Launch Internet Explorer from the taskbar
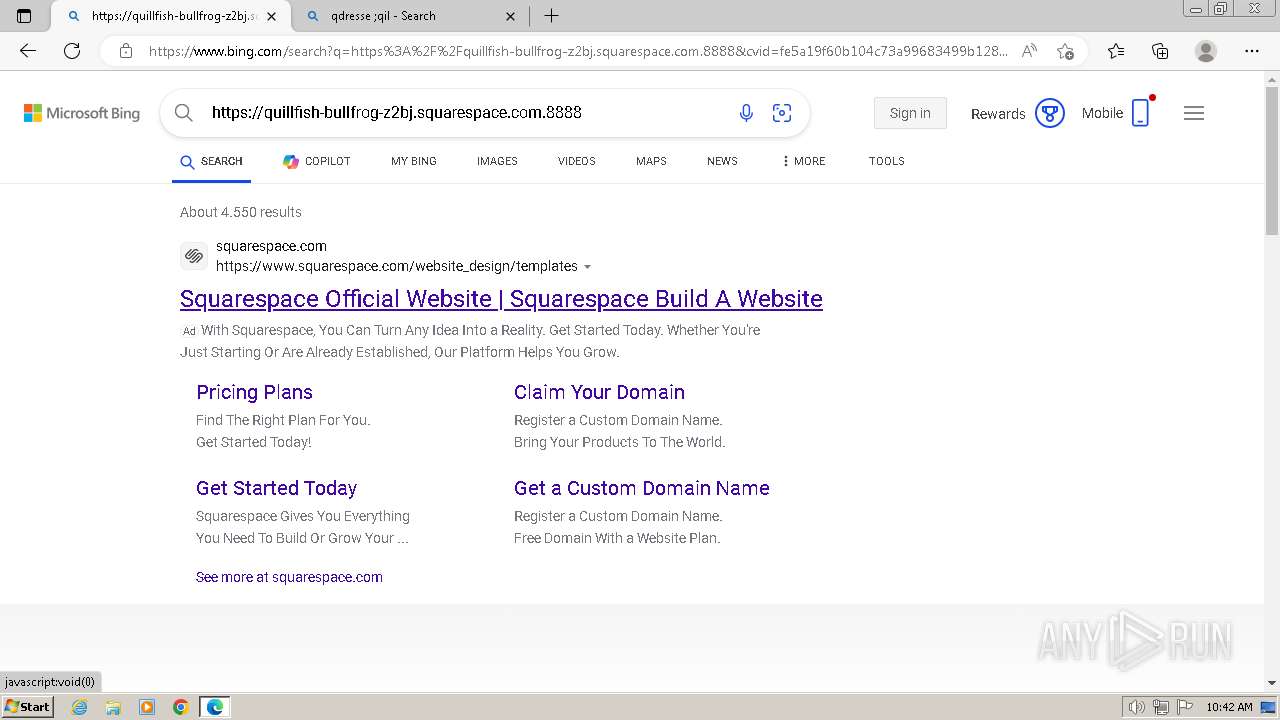Viewport: 1280px width, 720px height. 79,707
